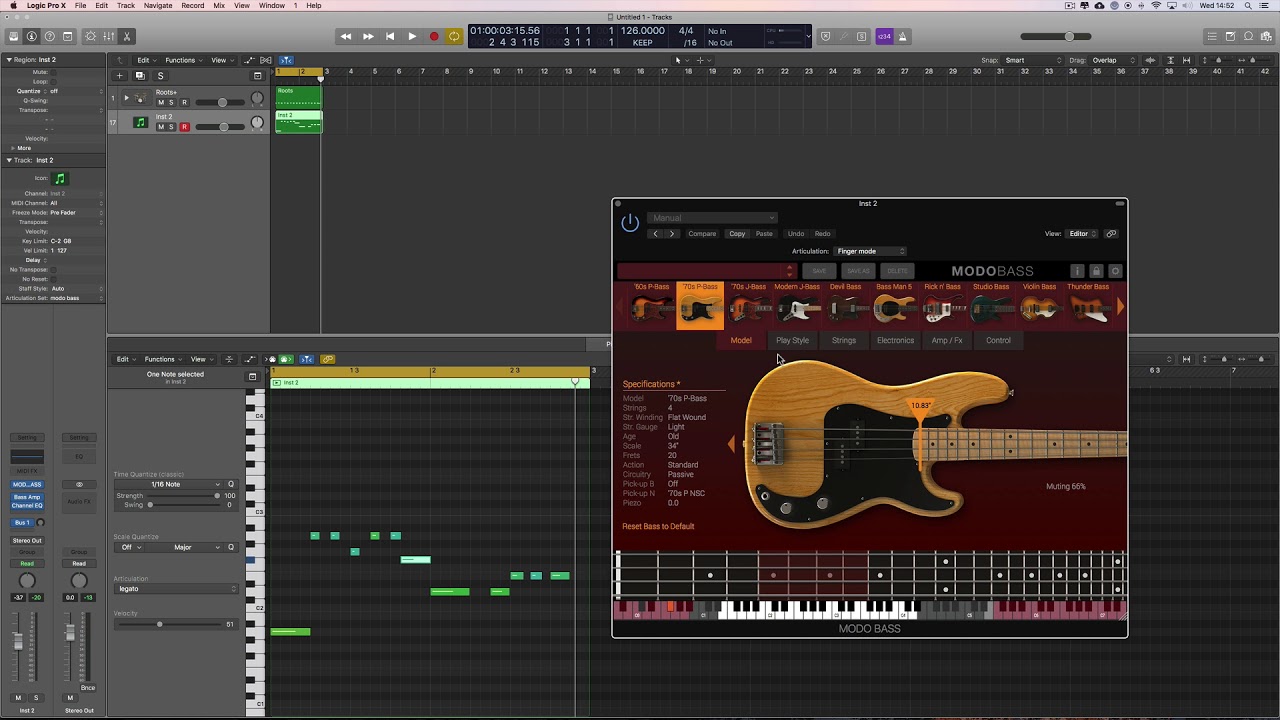
Task: Solo the Roots+ track
Action: (171, 102)
